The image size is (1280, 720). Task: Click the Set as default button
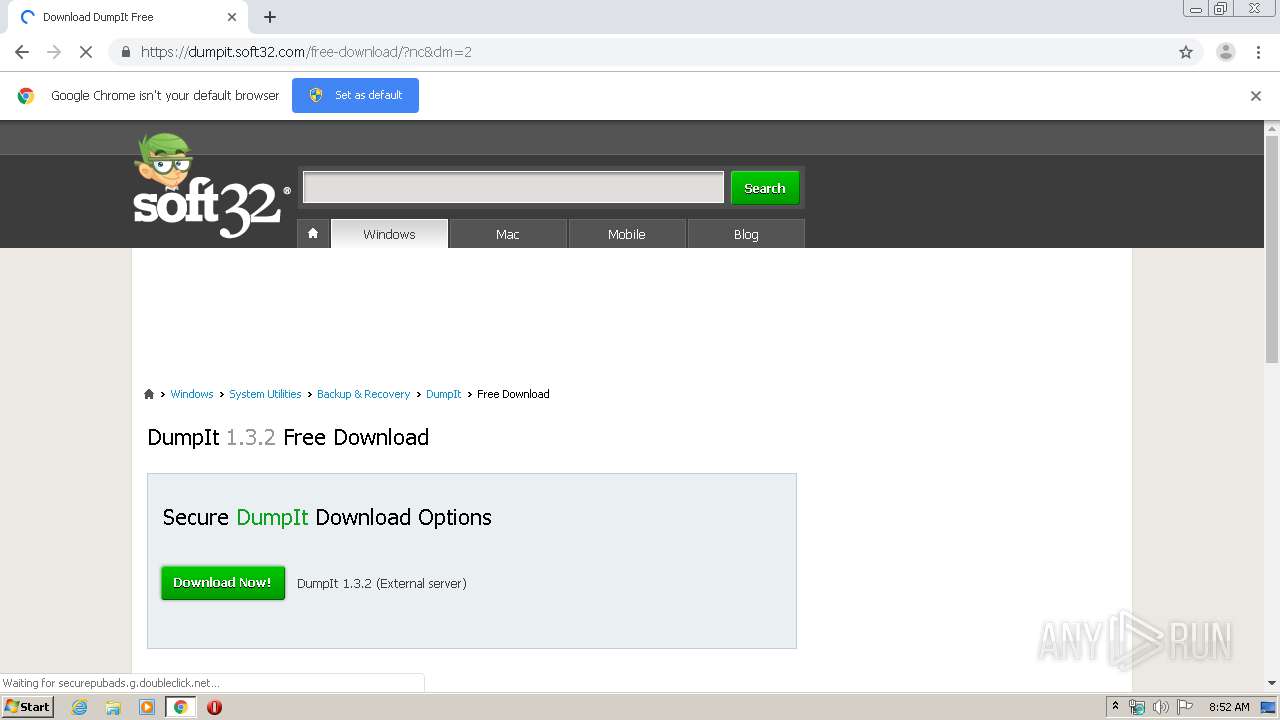click(355, 95)
